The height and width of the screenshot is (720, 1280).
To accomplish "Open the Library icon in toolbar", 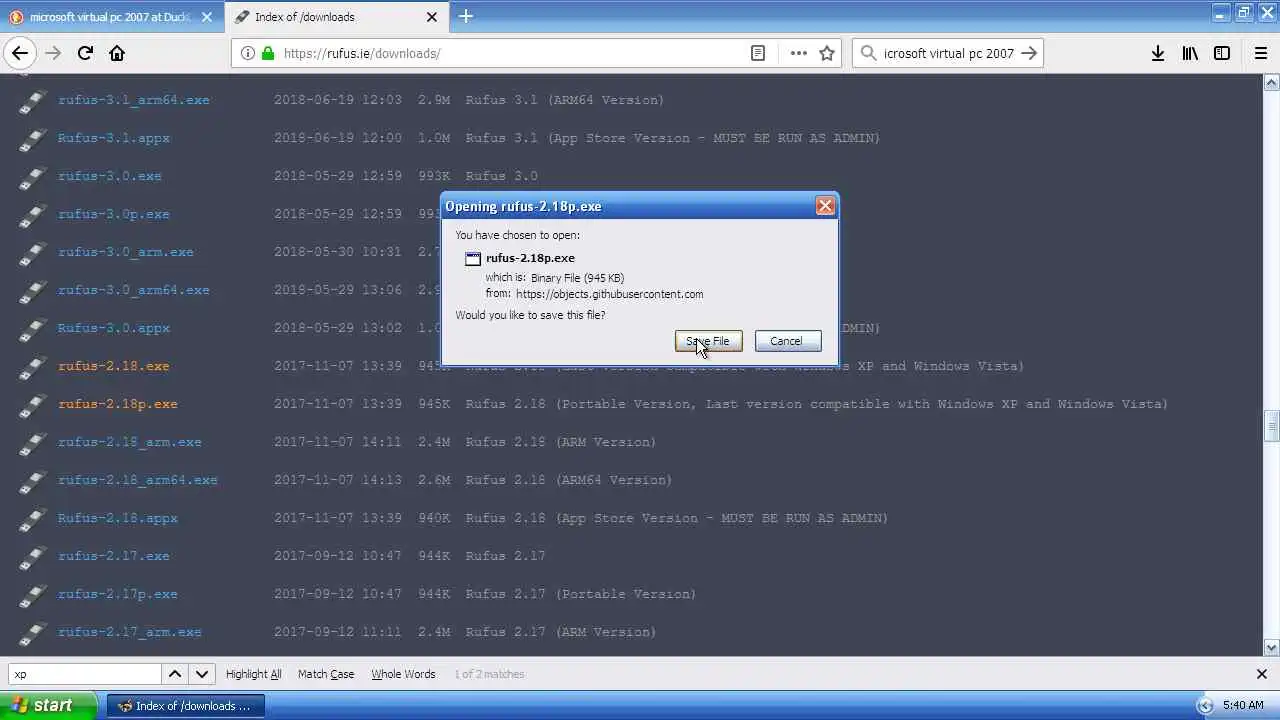I will coord(1190,53).
